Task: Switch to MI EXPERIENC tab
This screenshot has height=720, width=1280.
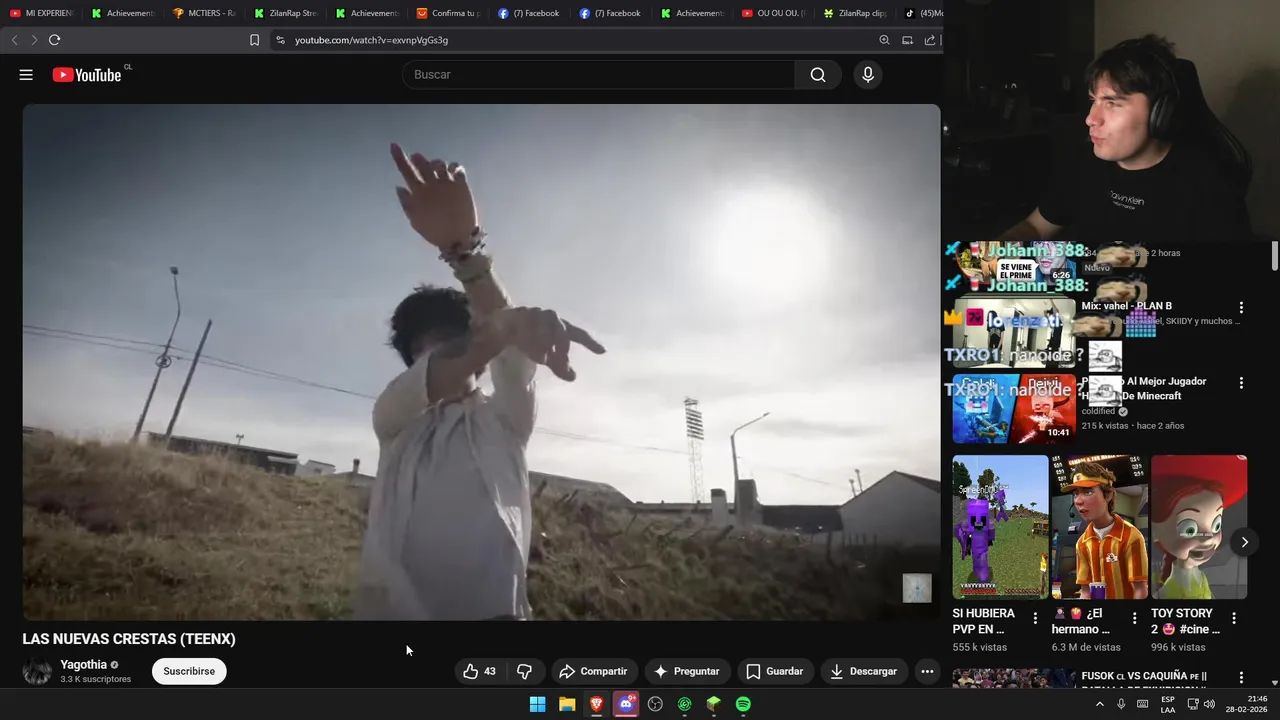Action: pos(41,13)
